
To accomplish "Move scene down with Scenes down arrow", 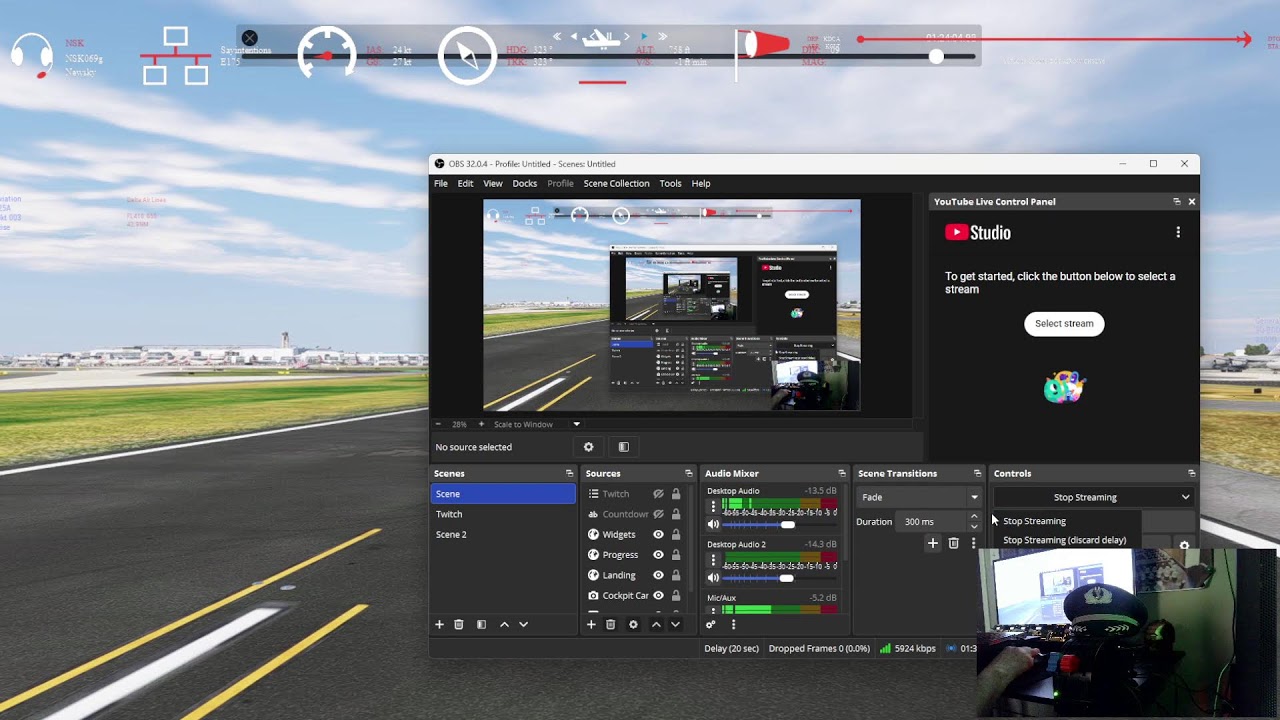I will pos(523,625).
